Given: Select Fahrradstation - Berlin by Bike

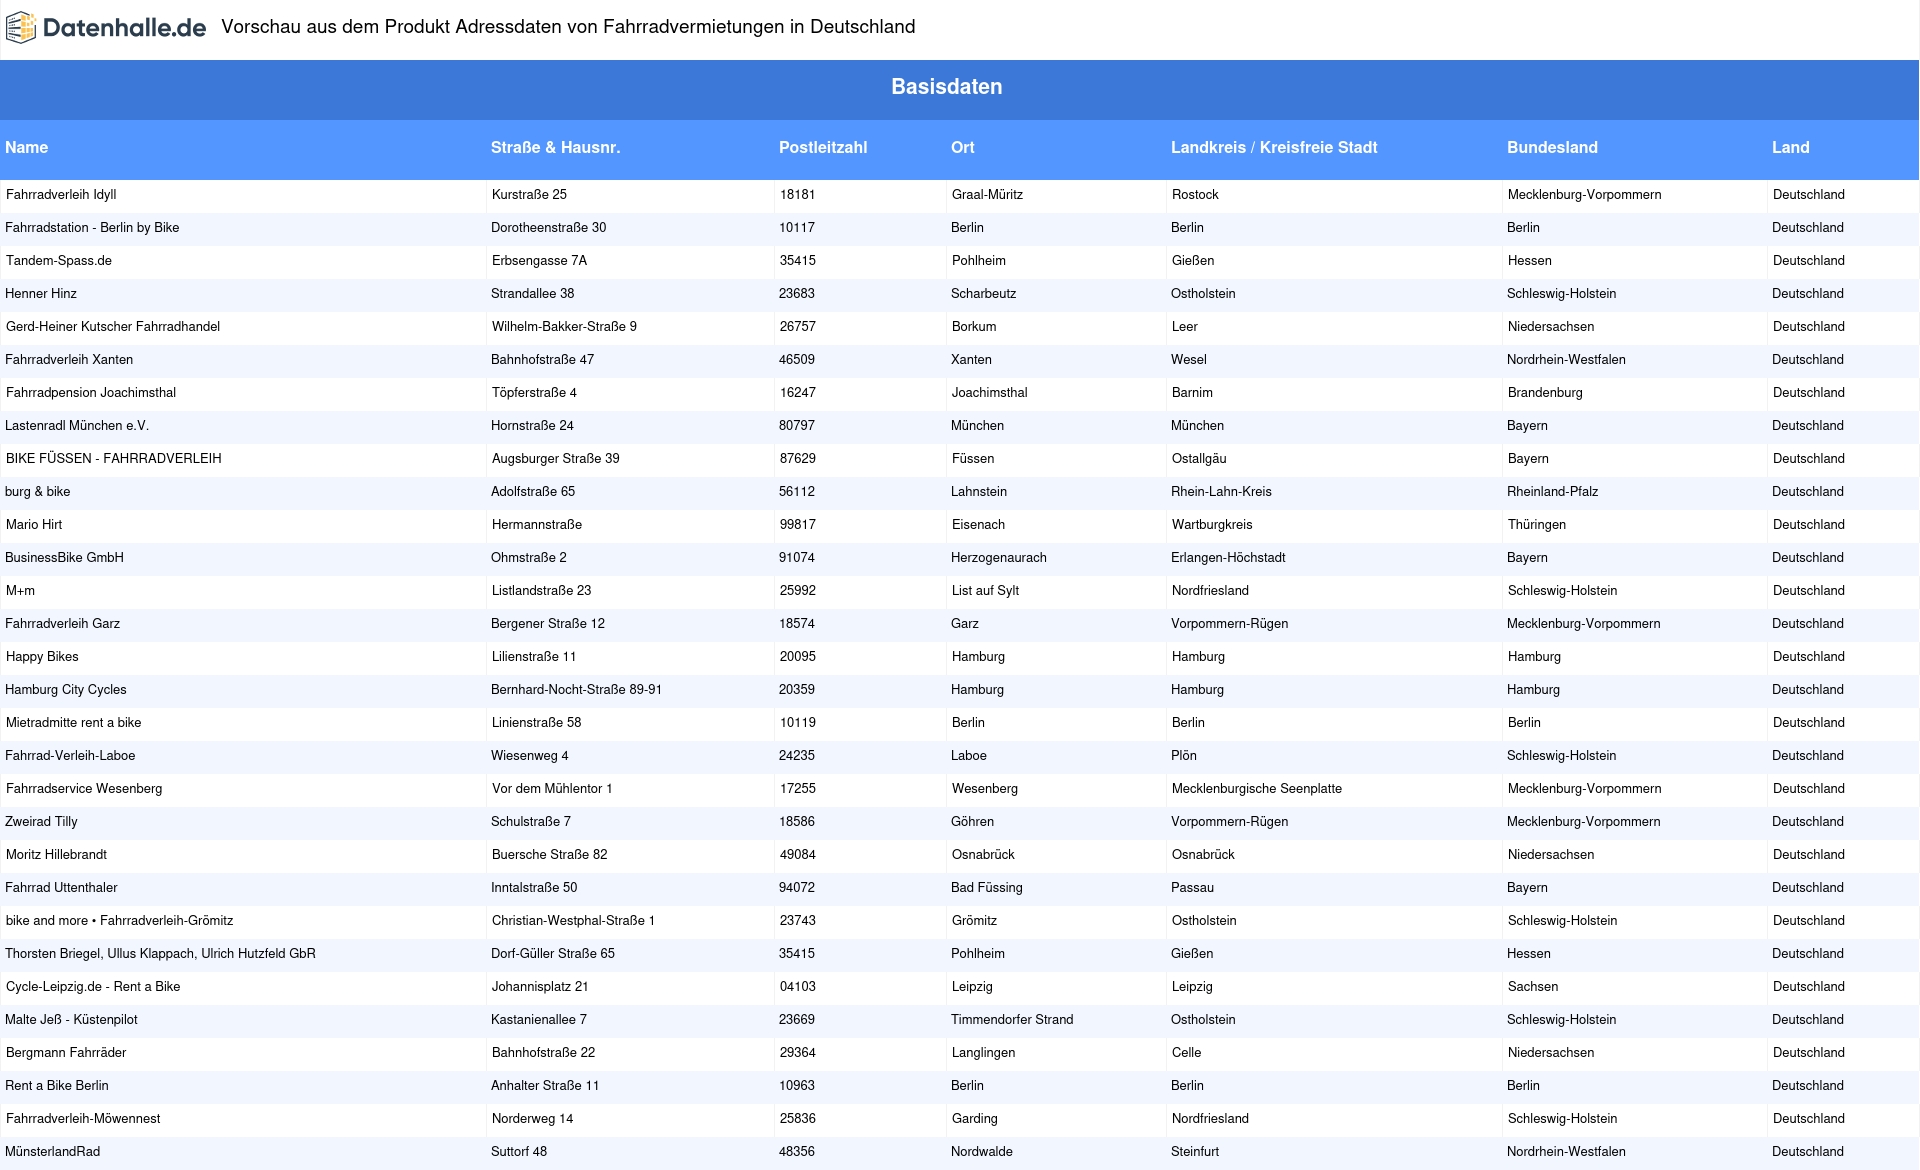Looking at the screenshot, I should (x=92, y=228).
